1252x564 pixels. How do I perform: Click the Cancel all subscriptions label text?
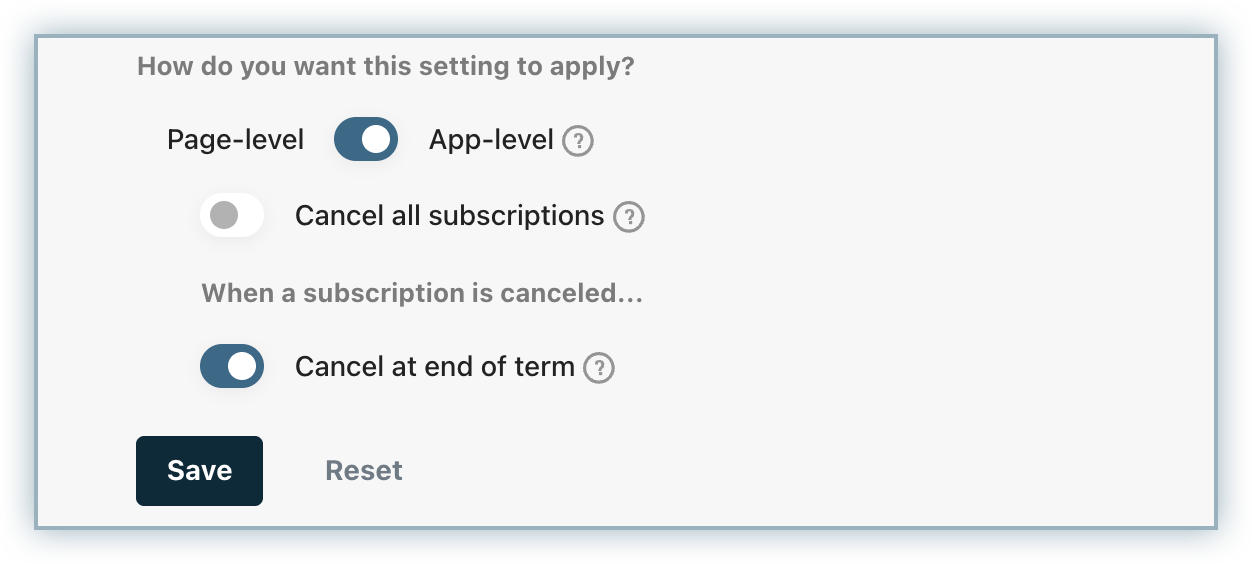click(x=449, y=216)
